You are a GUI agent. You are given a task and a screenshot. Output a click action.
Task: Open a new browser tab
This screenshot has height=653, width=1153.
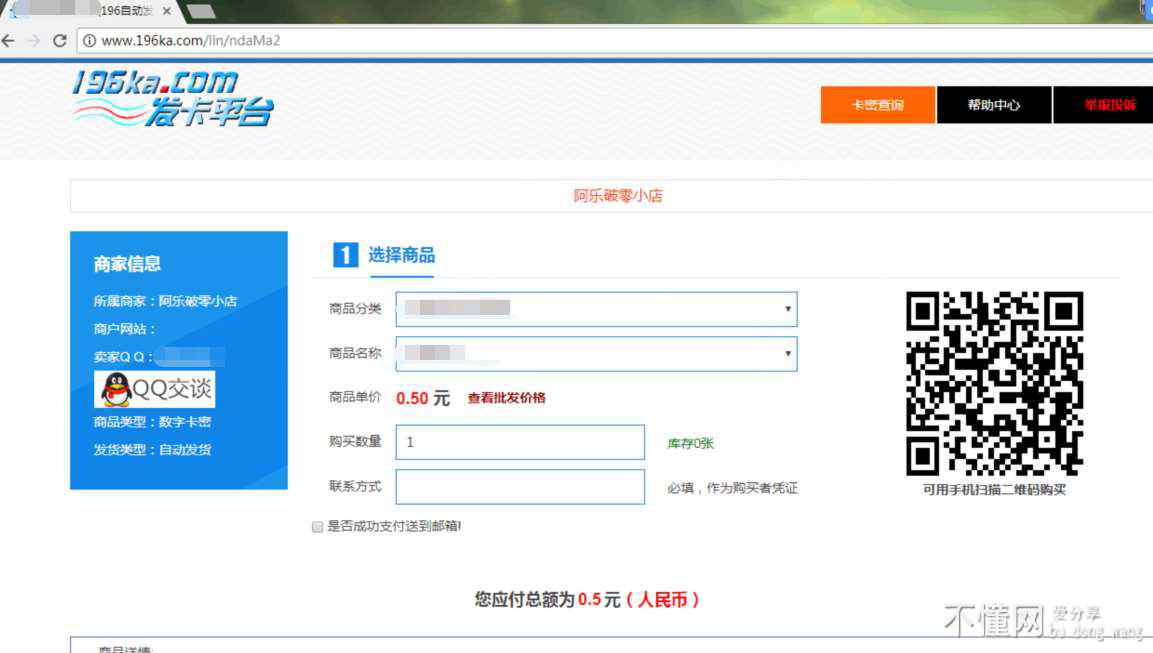(x=201, y=11)
